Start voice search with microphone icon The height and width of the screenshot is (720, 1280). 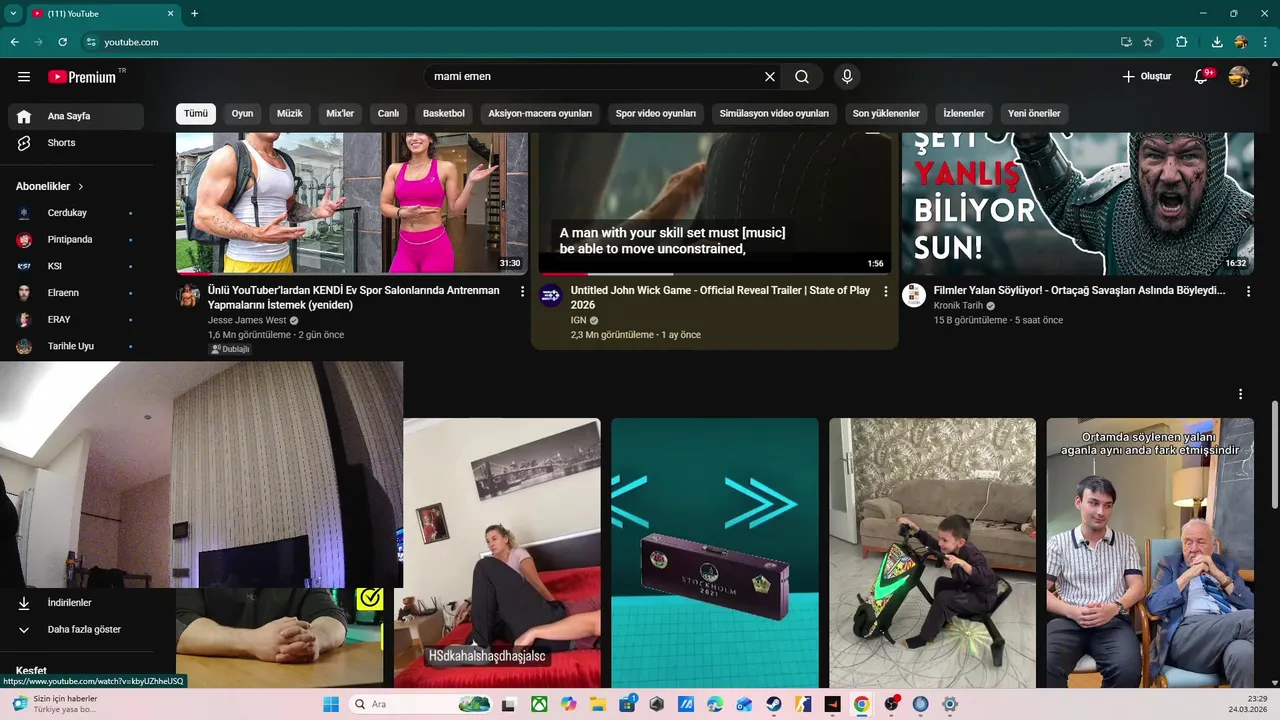pyautogui.click(x=847, y=77)
